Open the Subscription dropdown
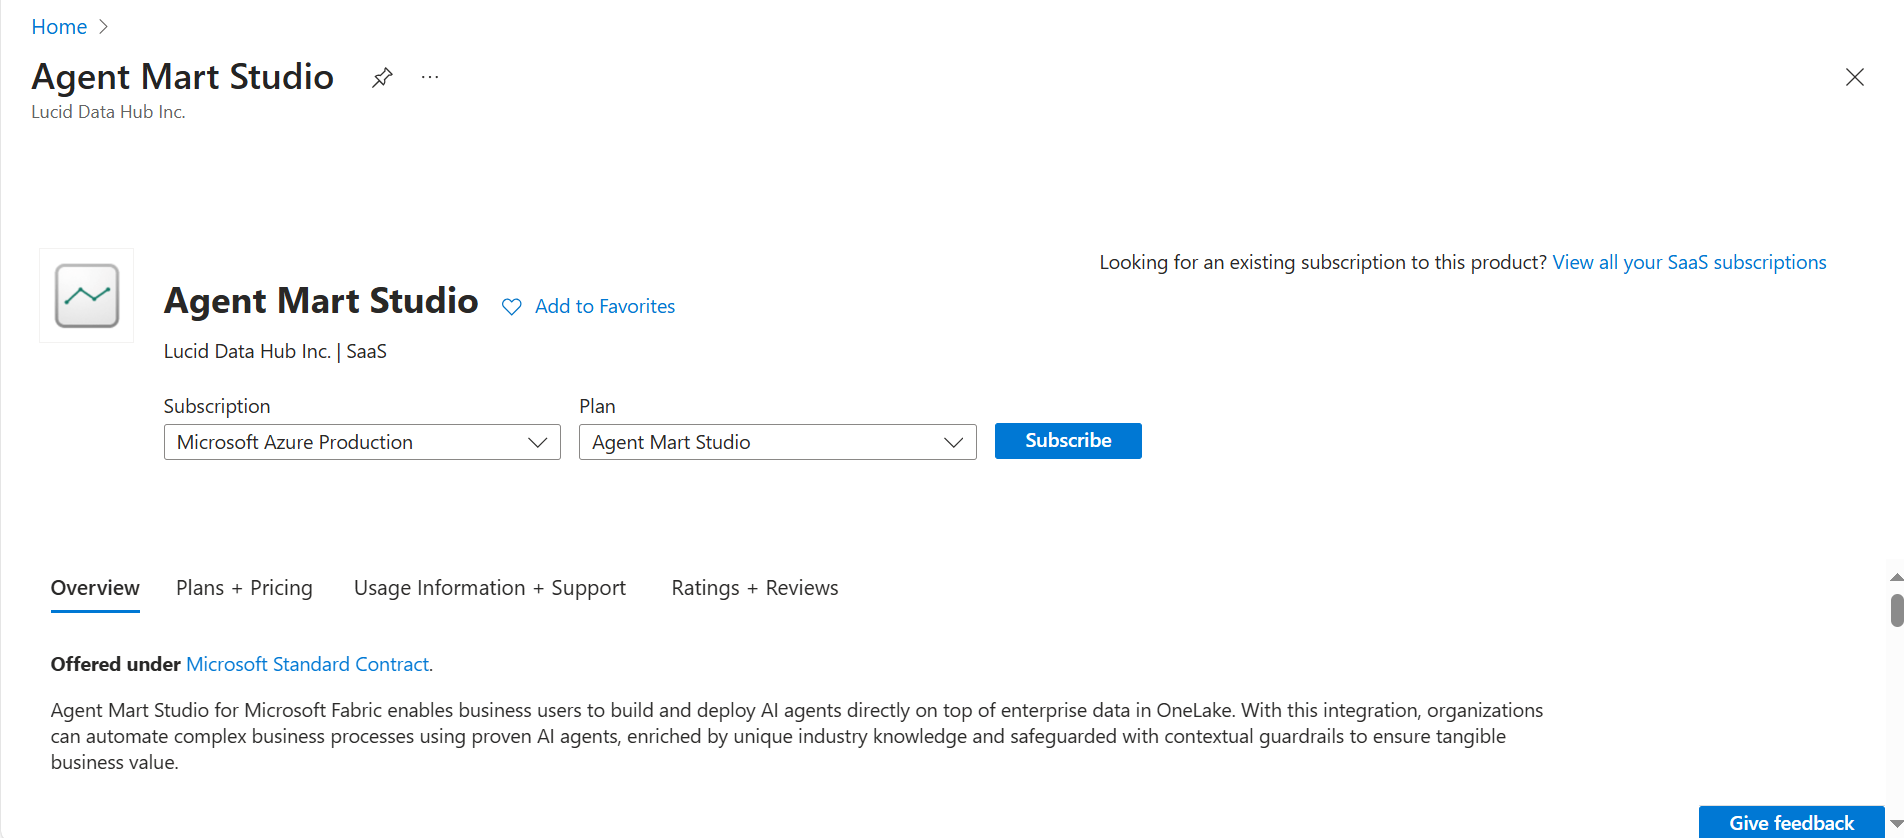Screen dimensions: 1904x838 tap(362, 442)
